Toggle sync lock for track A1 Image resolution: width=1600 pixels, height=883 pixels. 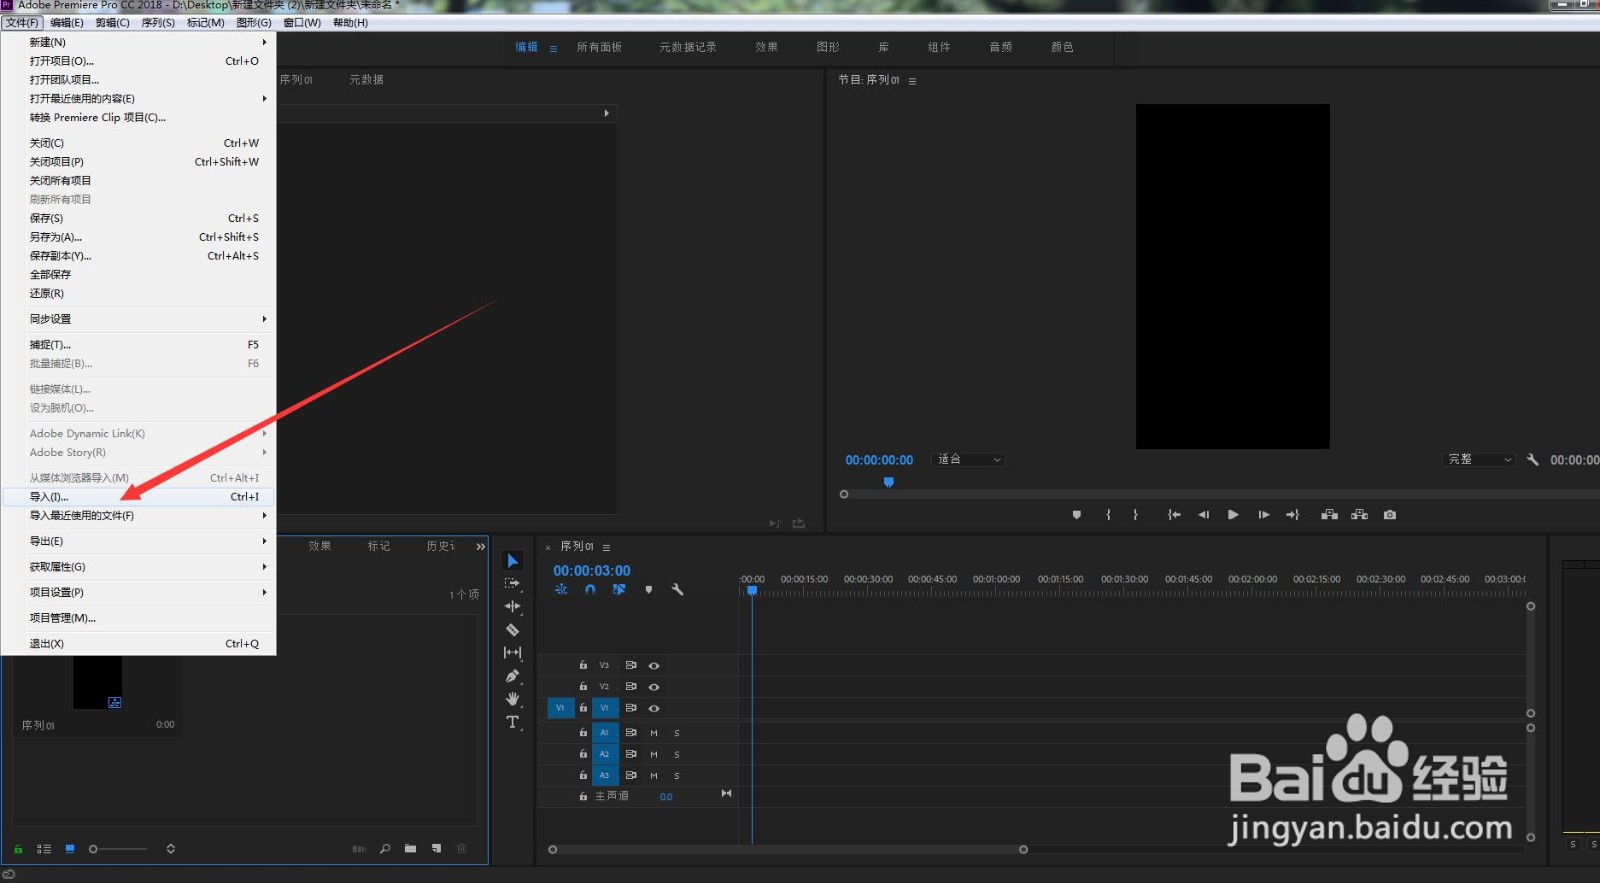point(631,733)
